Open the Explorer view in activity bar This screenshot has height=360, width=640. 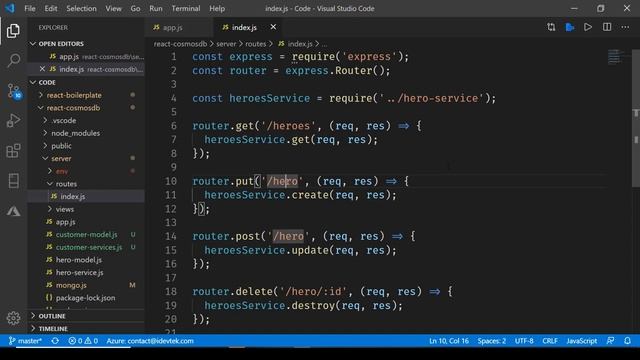13,31
